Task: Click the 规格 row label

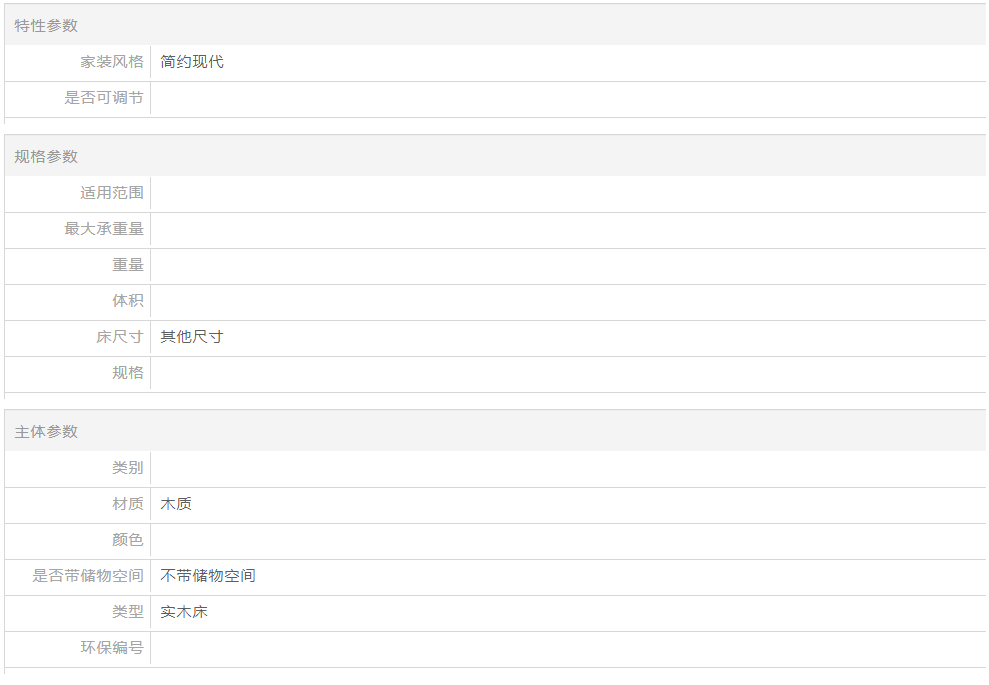Action: pyautogui.click(x=128, y=373)
